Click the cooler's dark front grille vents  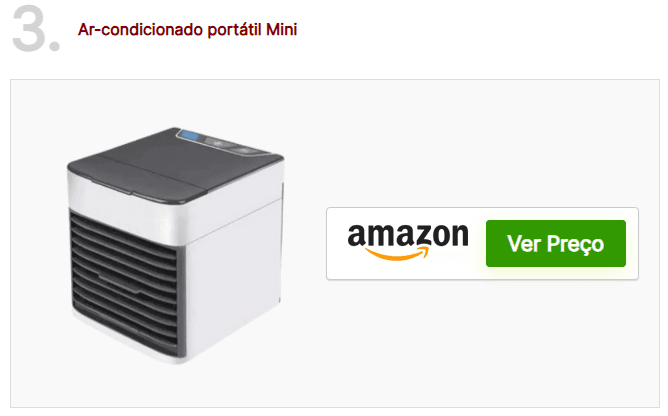[124, 283]
